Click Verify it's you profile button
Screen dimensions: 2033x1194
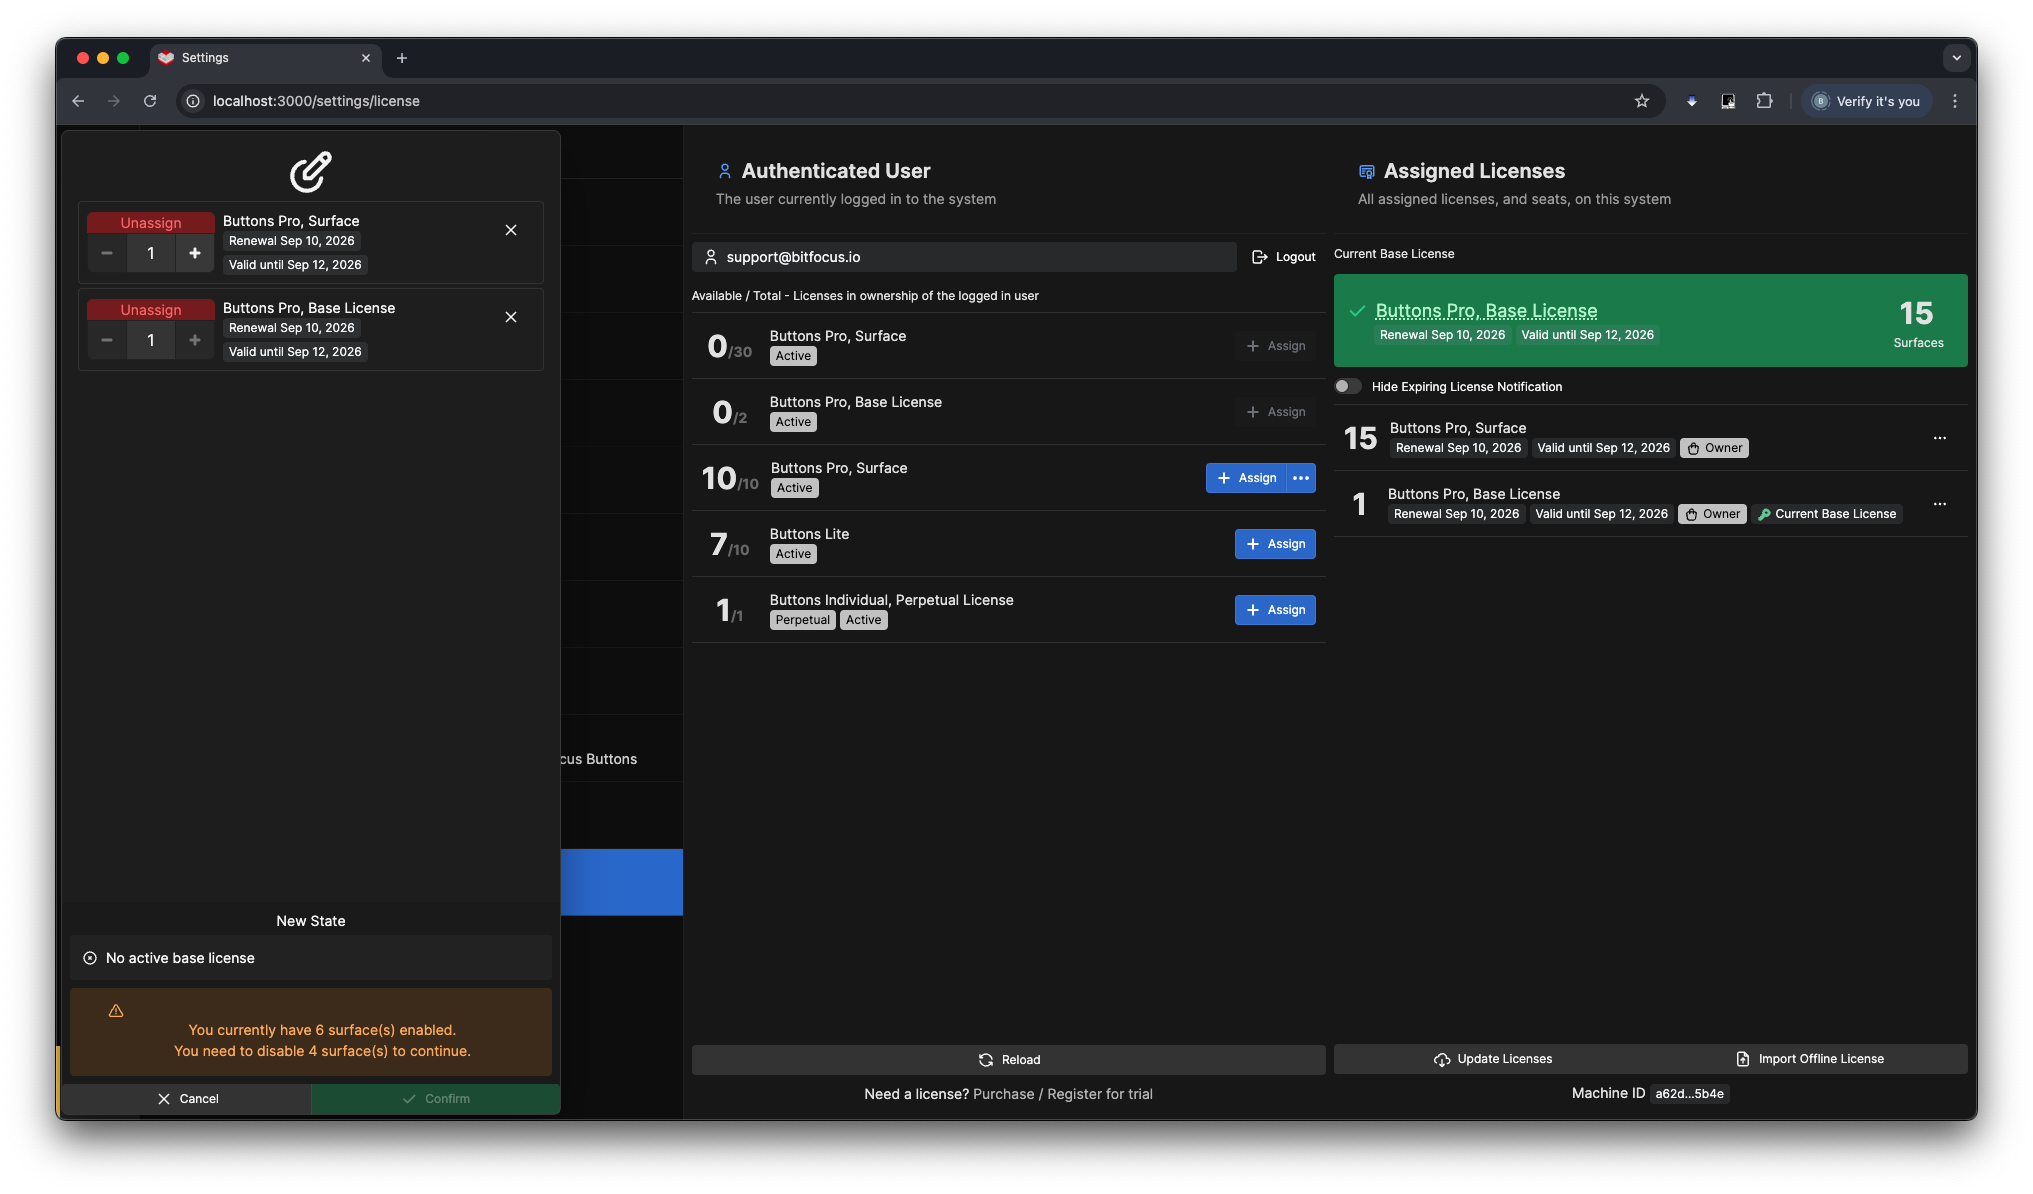pyautogui.click(x=1867, y=101)
